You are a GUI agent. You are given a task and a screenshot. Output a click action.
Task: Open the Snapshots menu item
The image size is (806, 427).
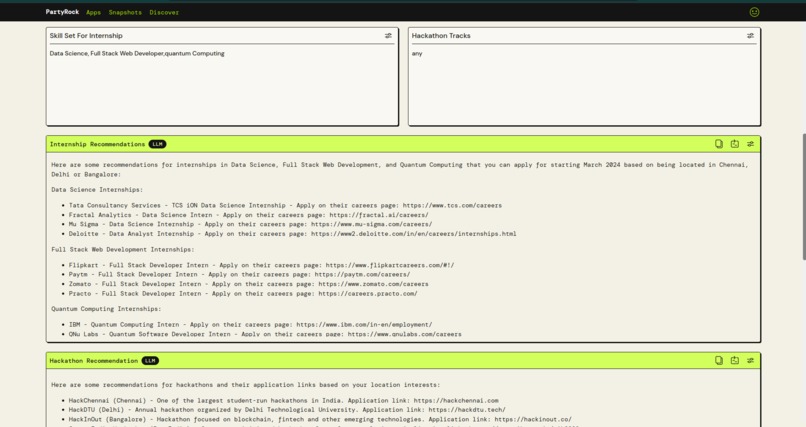(125, 12)
